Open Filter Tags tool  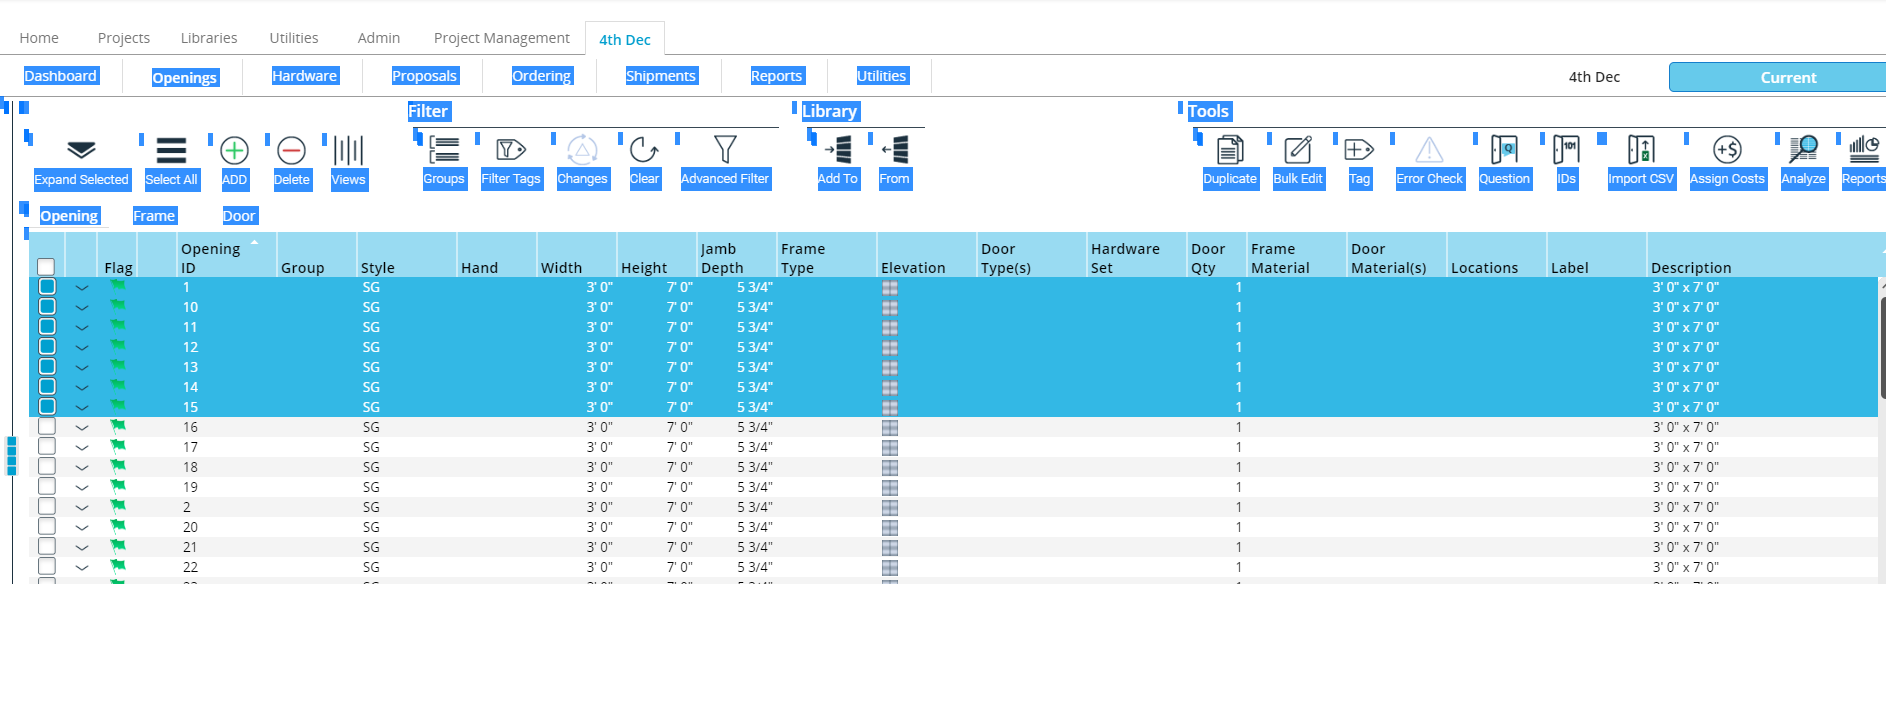pos(510,150)
